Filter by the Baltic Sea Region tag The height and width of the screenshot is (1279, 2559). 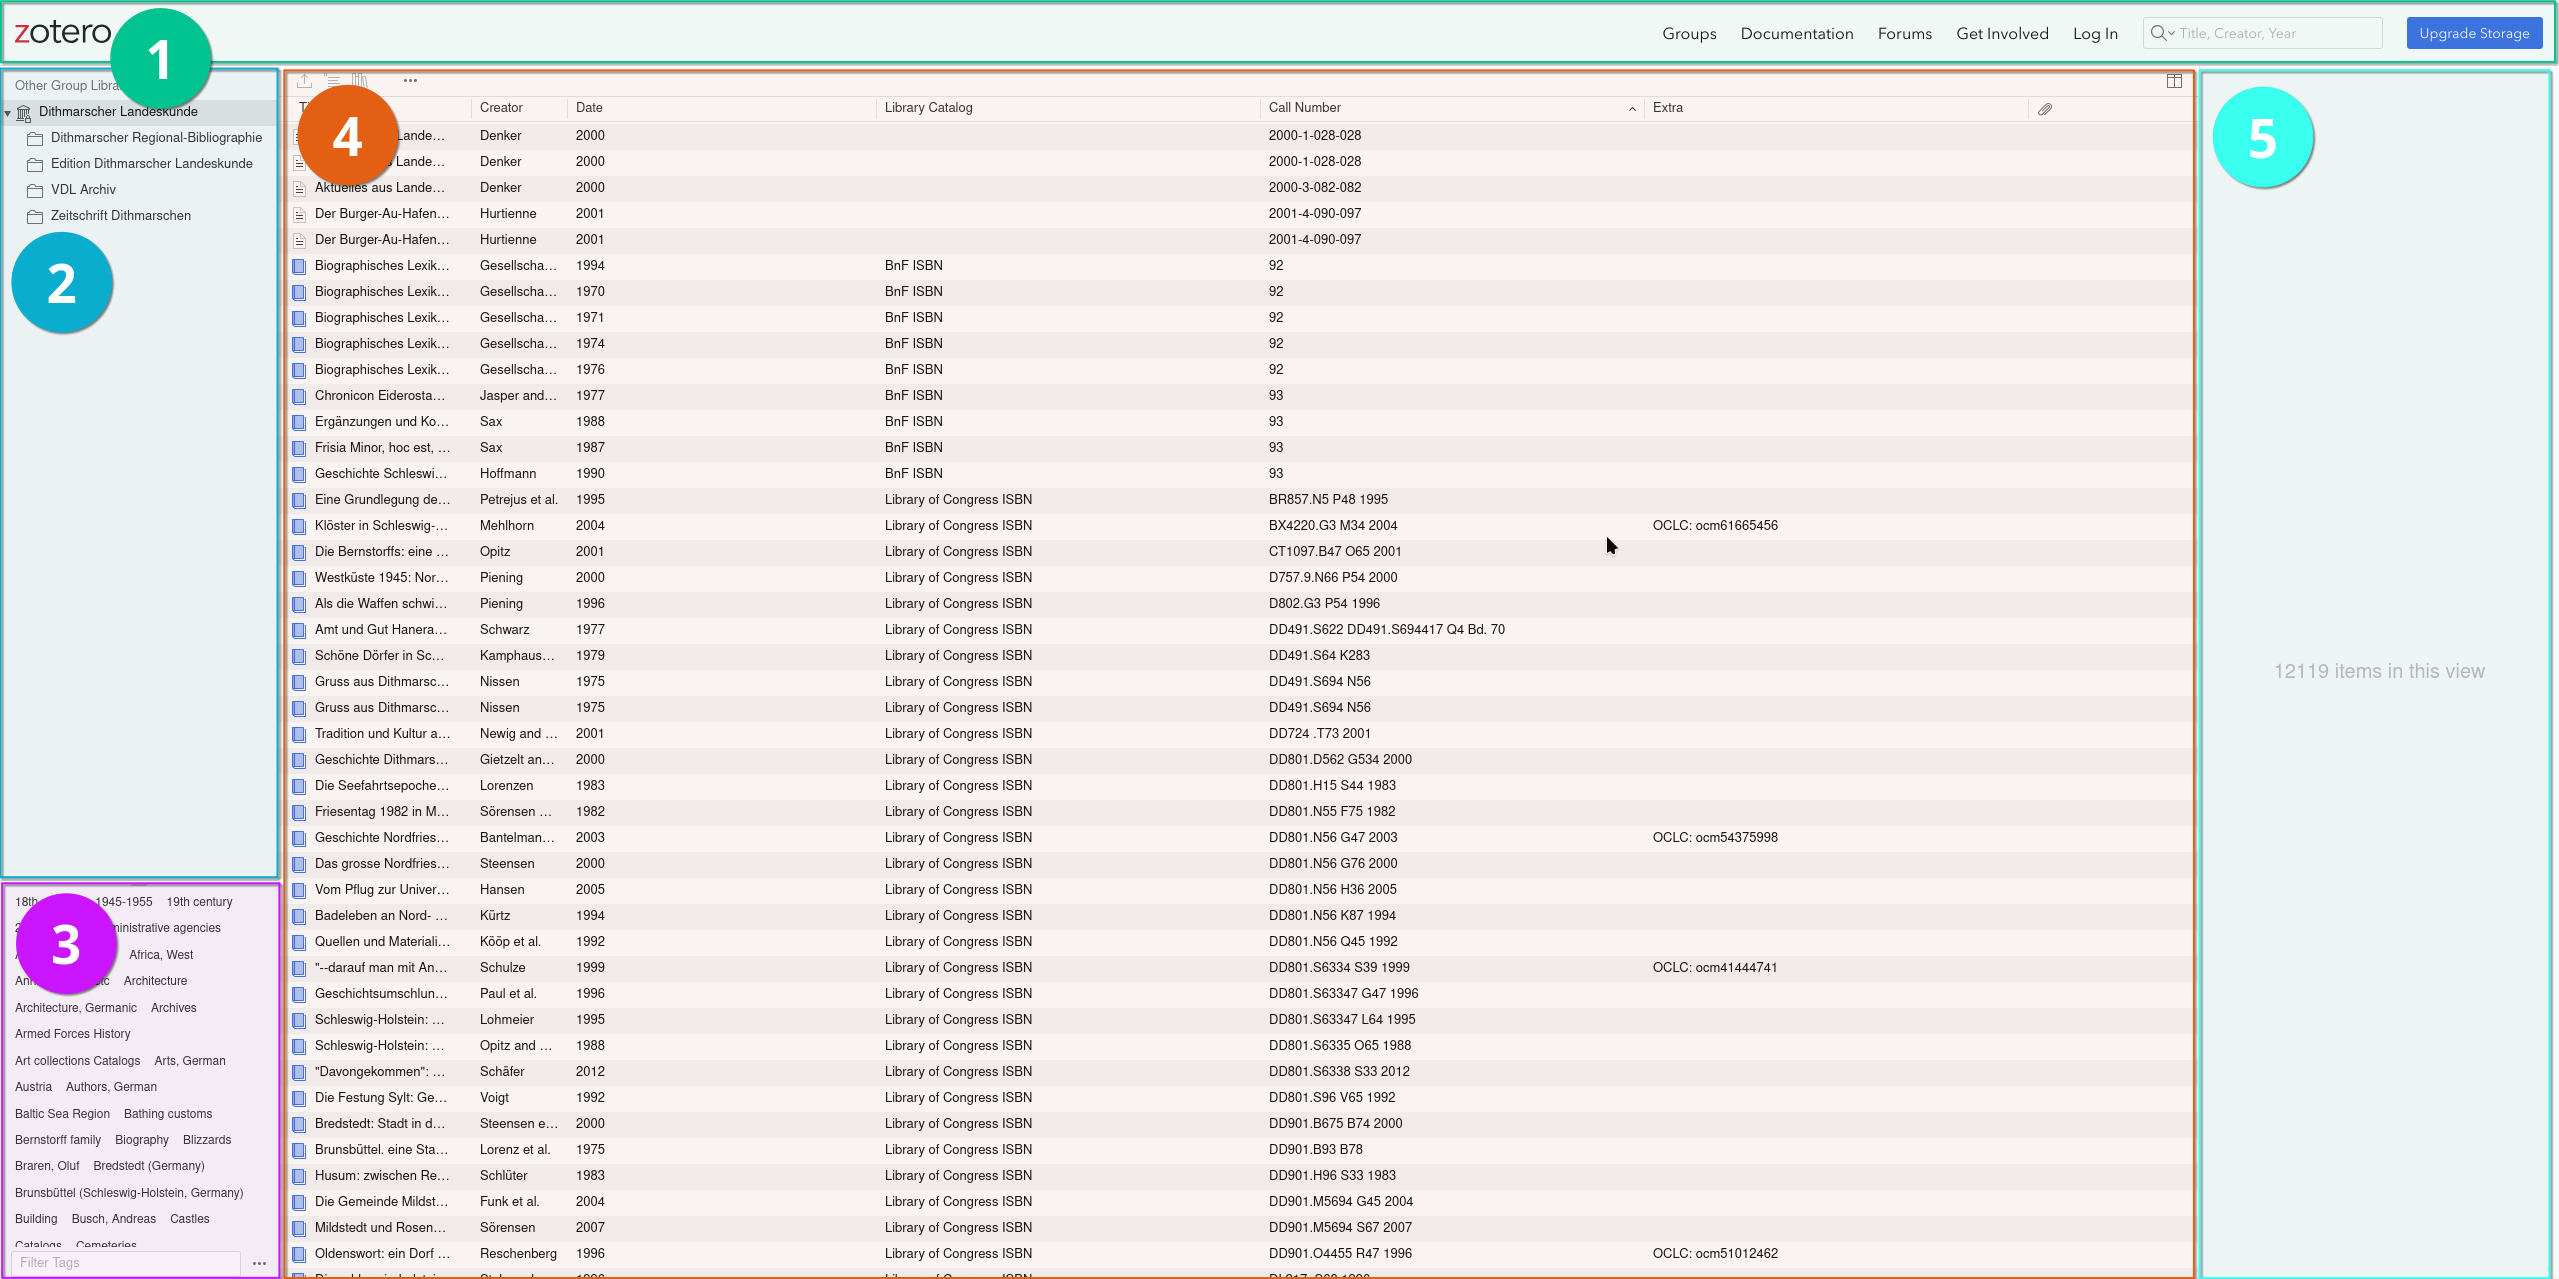click(62, 1114)
